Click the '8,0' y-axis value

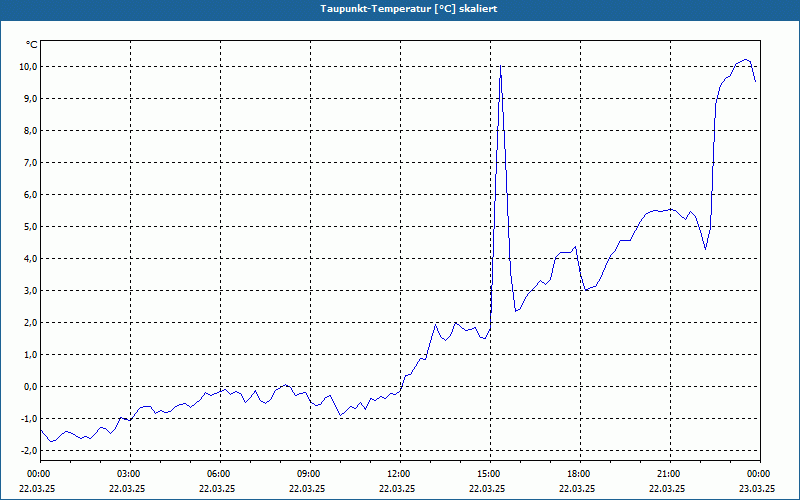[x=30, y=131]
